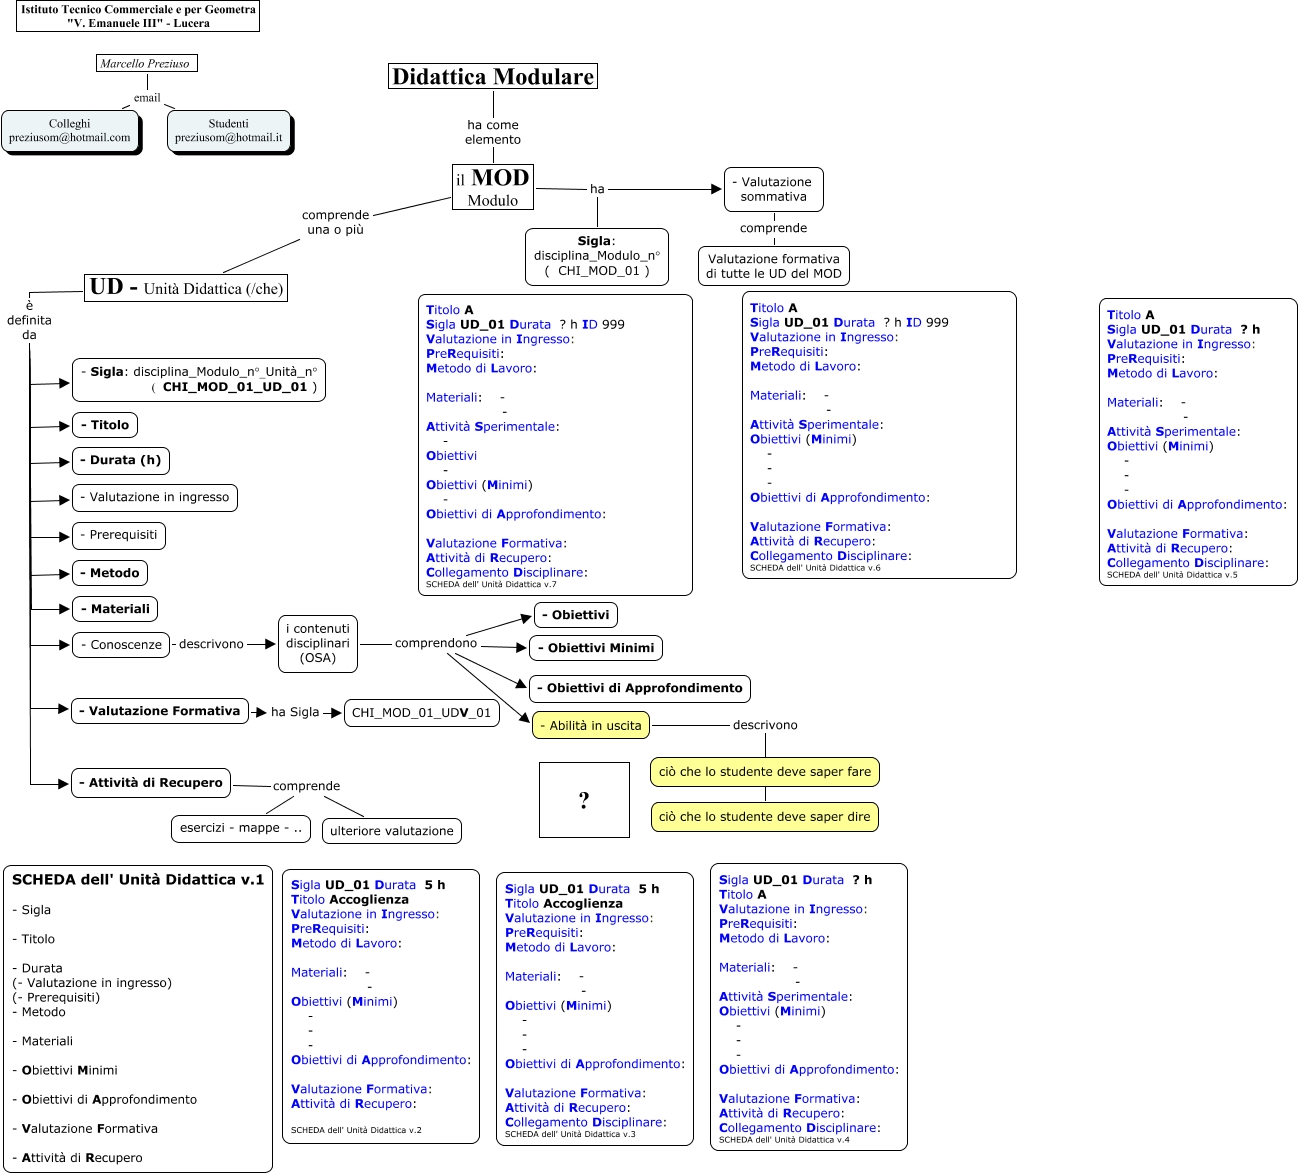Screen dimensions: 1299x1175
Task: Select the Obiettivi Minimi node
Action: (x=596, y=648)
